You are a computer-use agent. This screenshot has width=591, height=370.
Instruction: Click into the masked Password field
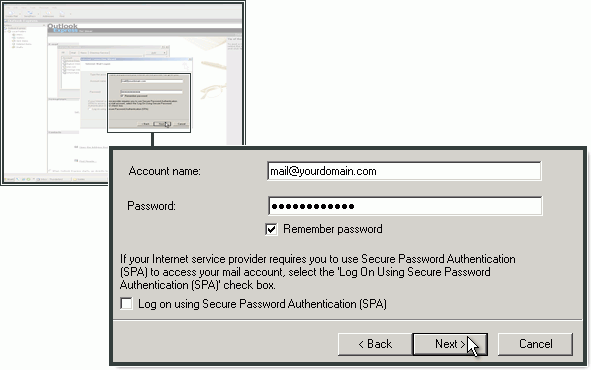pyautogui.click(x=405, y=206)
